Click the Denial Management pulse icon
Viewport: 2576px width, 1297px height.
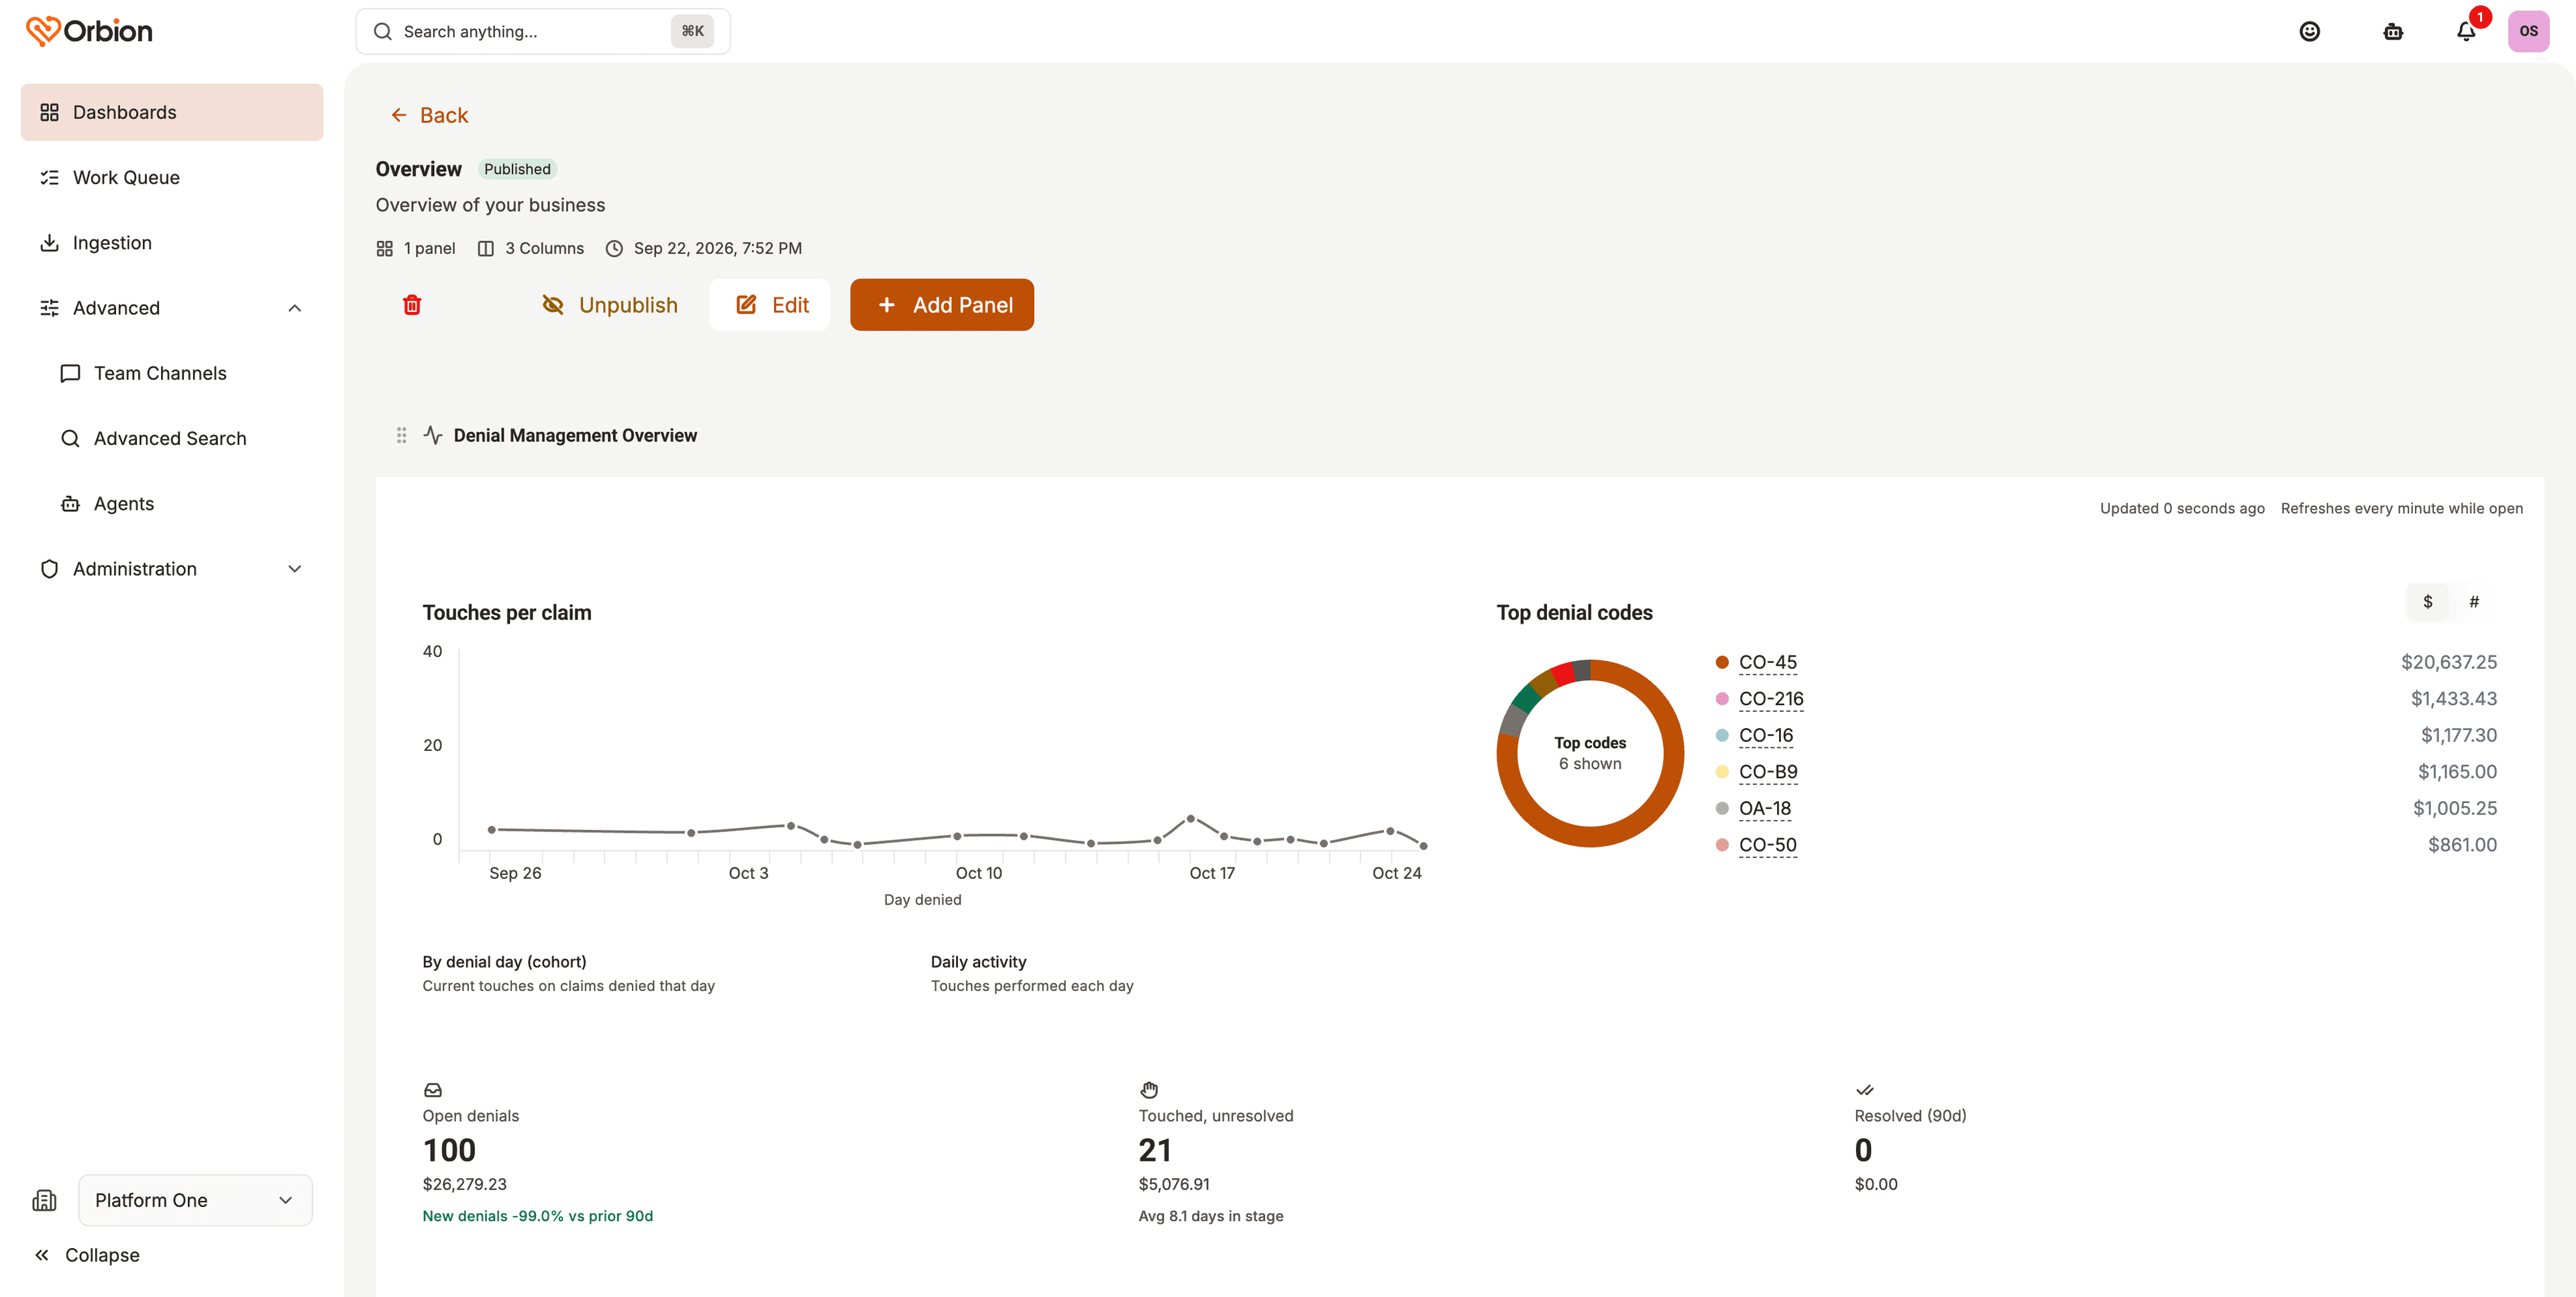click(433, 435)
